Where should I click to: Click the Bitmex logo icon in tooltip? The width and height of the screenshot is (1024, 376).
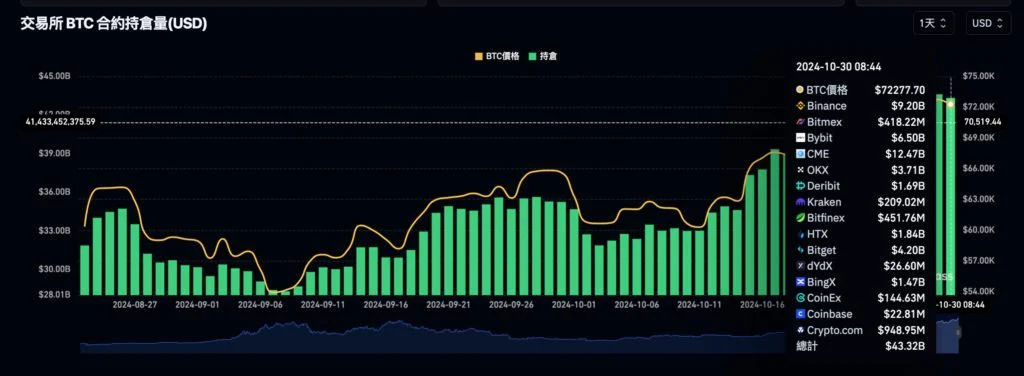pos(800,122)
